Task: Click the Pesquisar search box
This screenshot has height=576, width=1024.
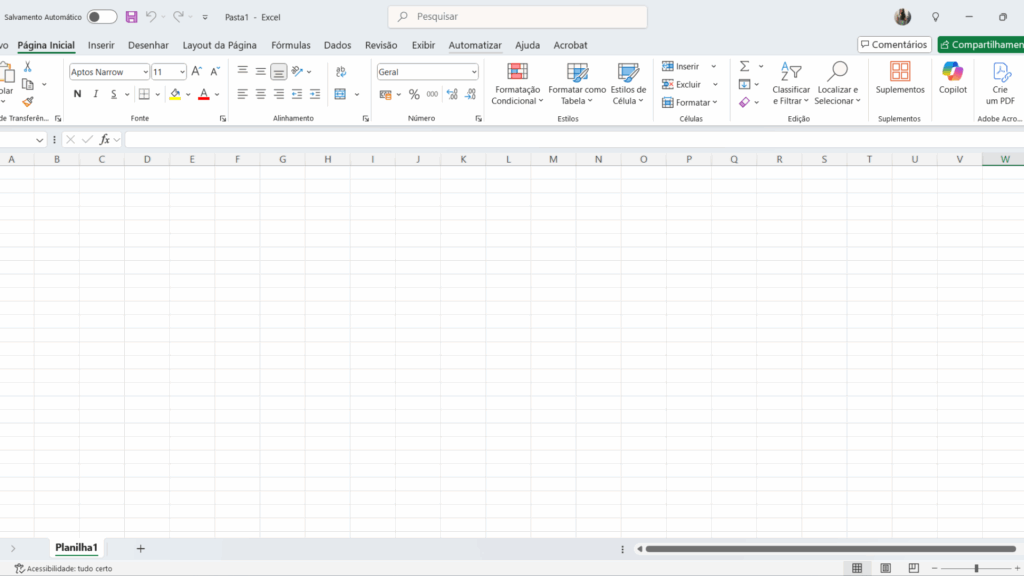Action: point(517,17)
